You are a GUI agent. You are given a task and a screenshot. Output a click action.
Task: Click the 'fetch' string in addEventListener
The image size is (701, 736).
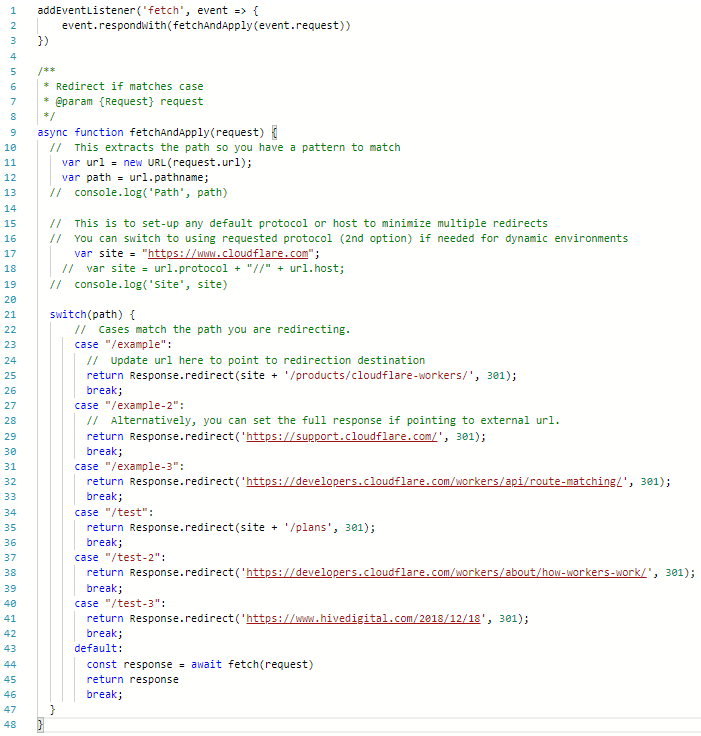tap(163, 10)
